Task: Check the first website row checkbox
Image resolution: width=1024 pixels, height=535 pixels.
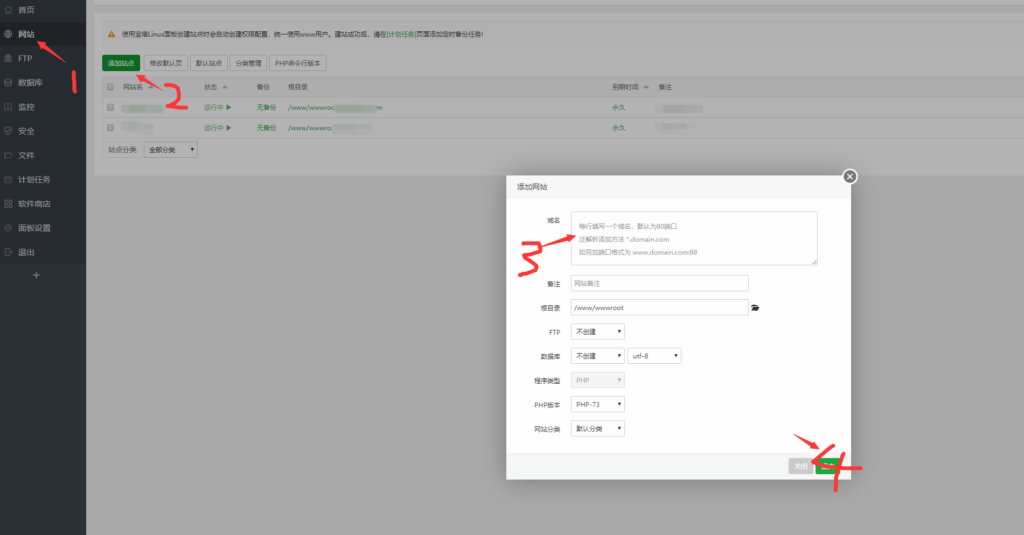Action: (110, 106)
